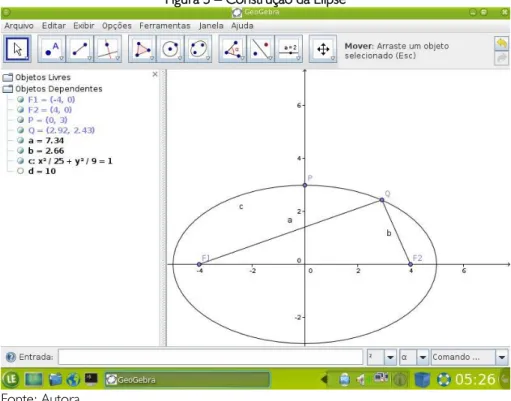Image resolution: width=511 pixels, height=401 pixels.
Task: Open the Comando dropdown list
Action: [x=502, y=357]
